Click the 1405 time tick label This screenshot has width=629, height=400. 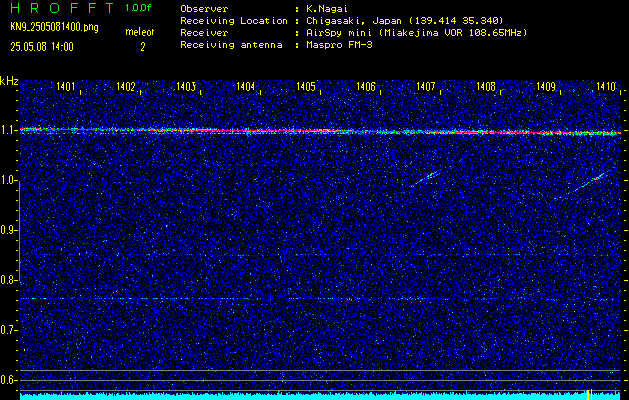pyautogui.click(x=306, y=86)
